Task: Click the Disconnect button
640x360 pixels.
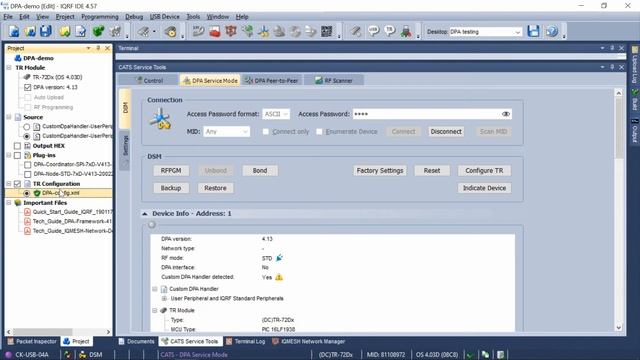Action: (446, 131)
